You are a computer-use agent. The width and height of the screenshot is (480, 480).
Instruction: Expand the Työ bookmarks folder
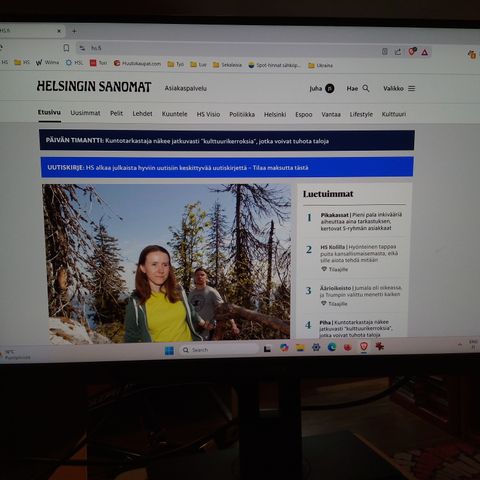pos(176,64)
